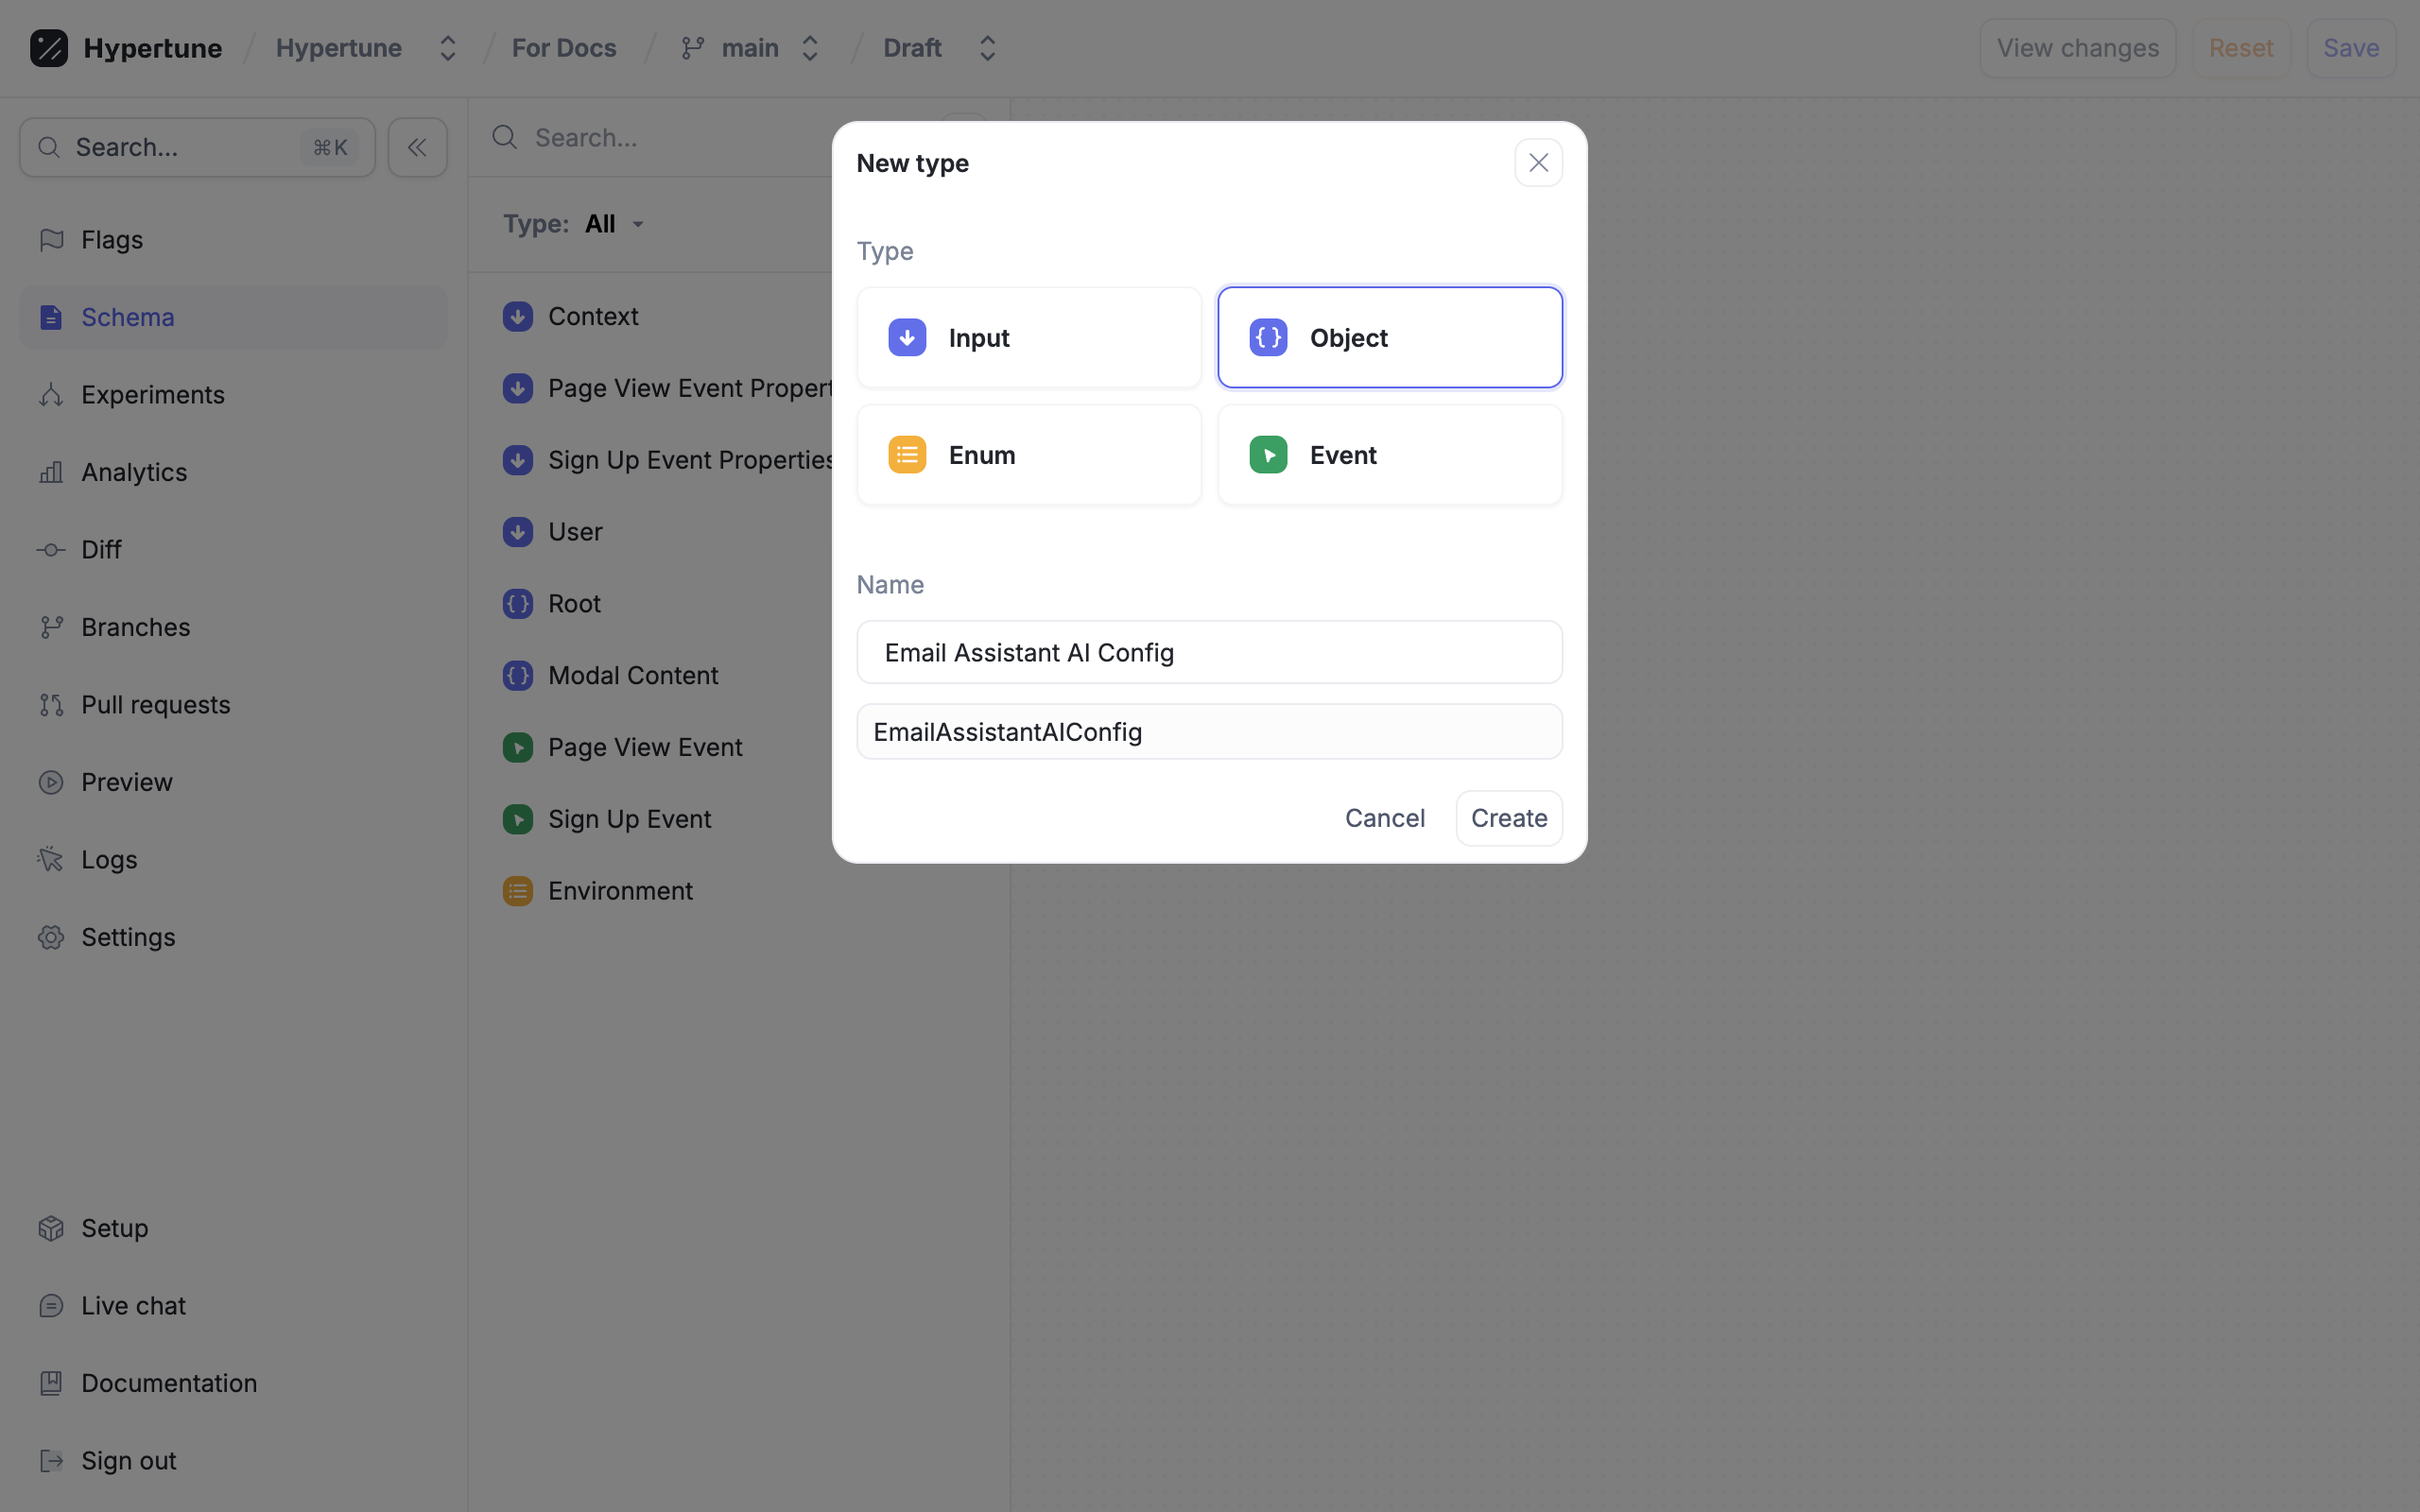Click the Logs cursor icon
This screenshot has width=2420, height=1512.
[x=51, y=860]
